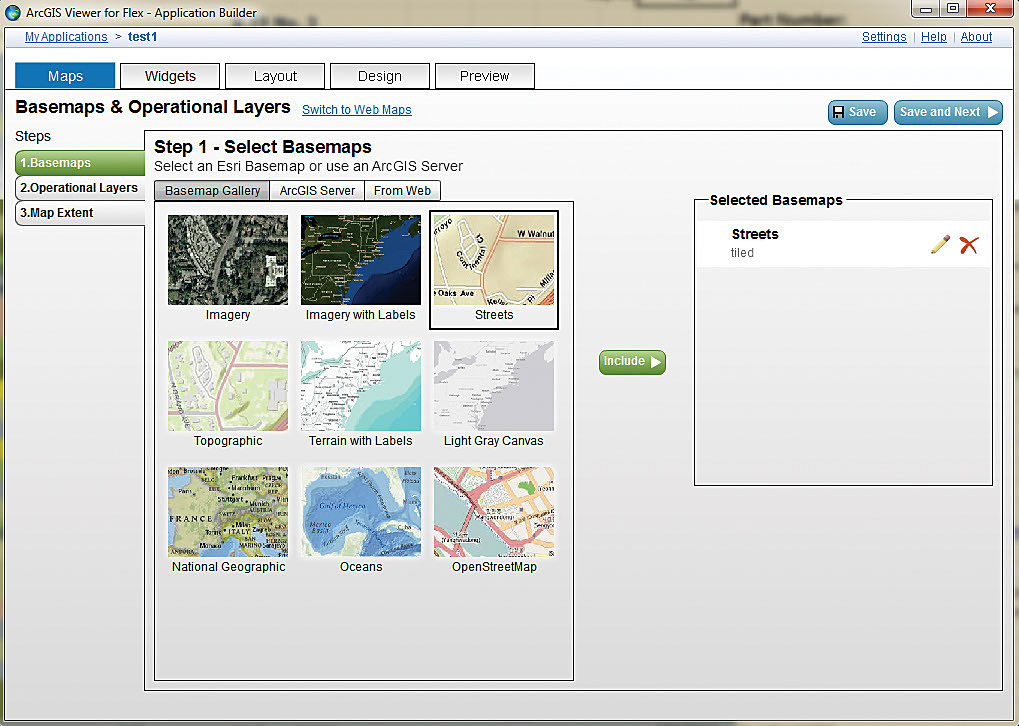Open the Operational Layers step
This screenshot has width=1019, height=726.
click(80, 188)
